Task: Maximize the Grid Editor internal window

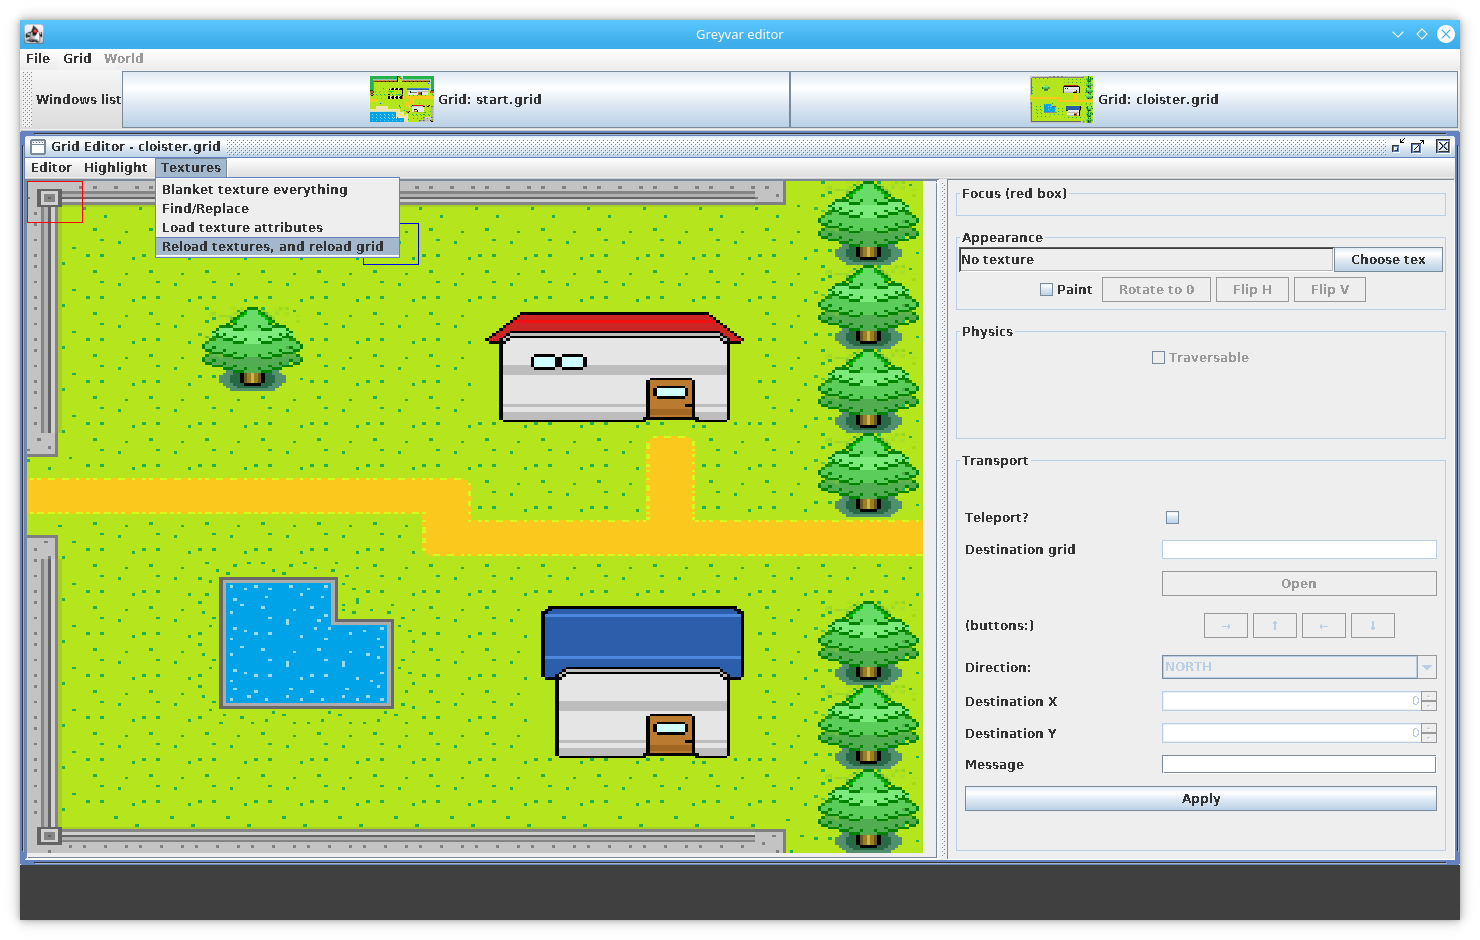Action: (1418, 146)
